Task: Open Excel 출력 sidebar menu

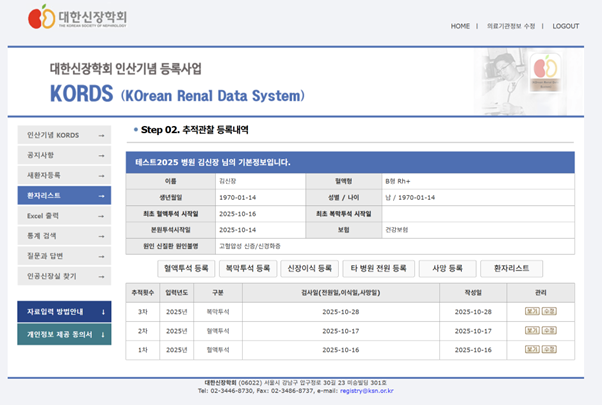Action: coord(64,215)
